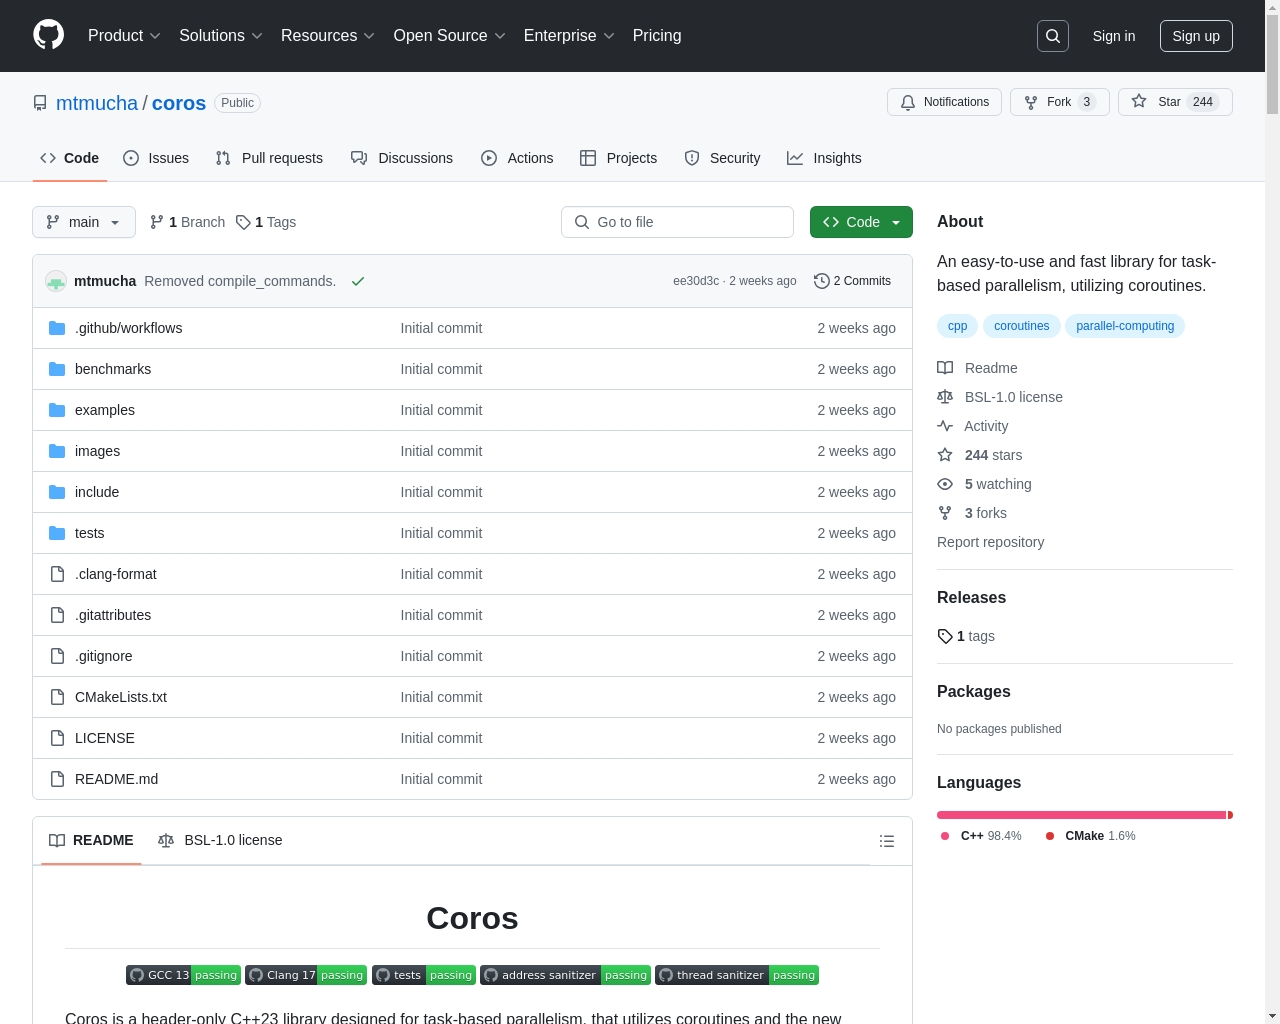Click the folder icon beside examples
The height and width of the screenshot is (1024, 1280).
click(57, 410)
